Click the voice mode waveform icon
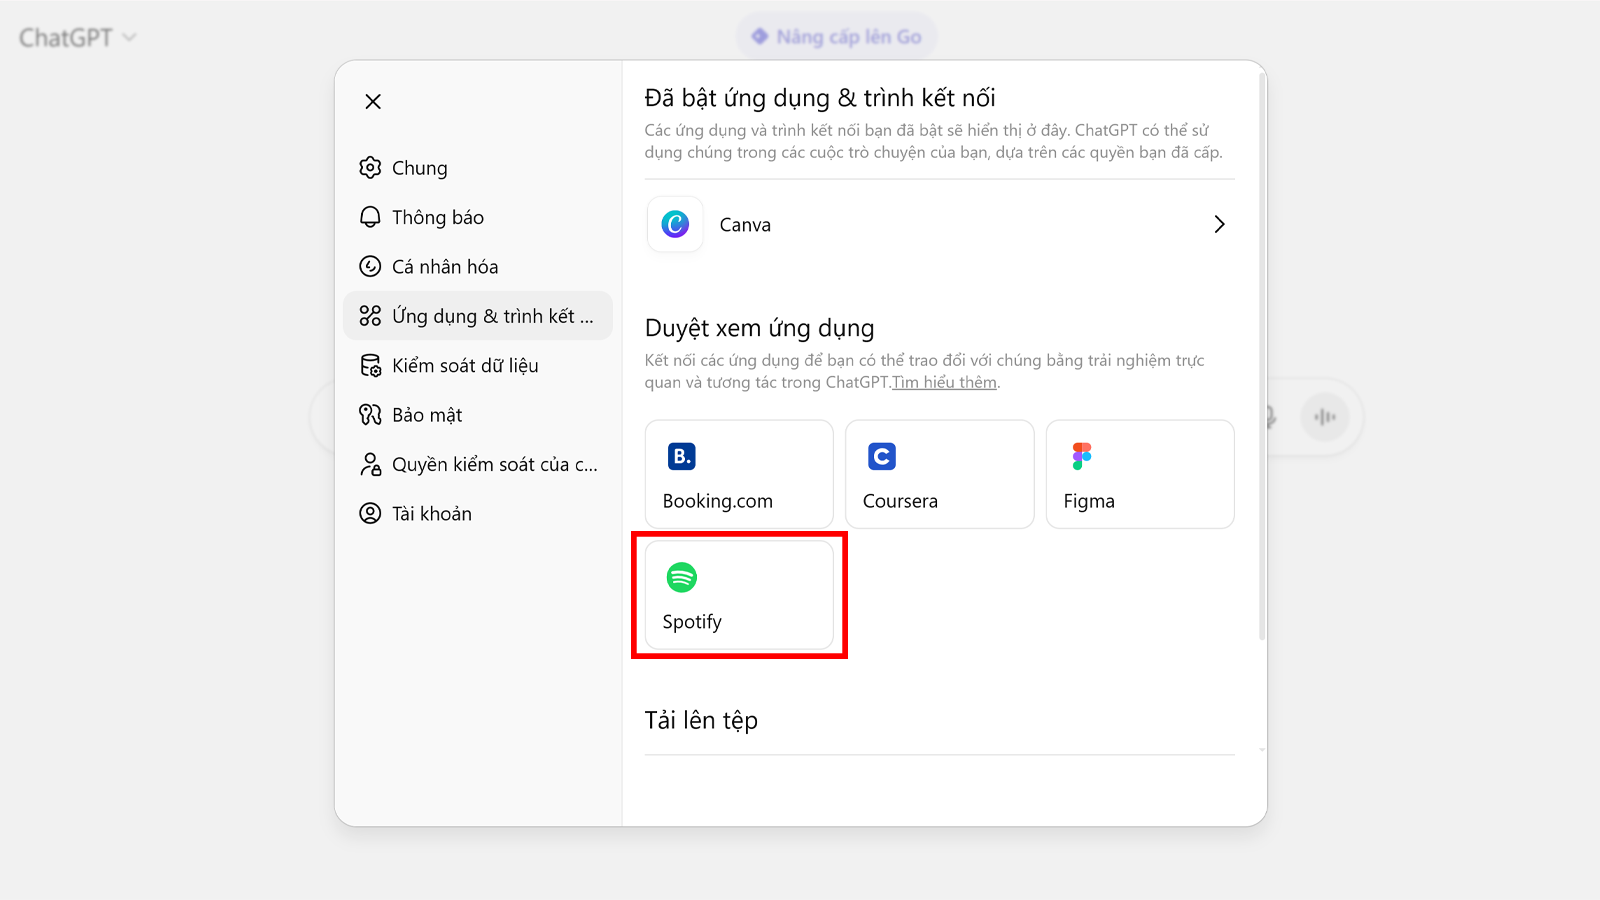 click(x=1325, y=417)
